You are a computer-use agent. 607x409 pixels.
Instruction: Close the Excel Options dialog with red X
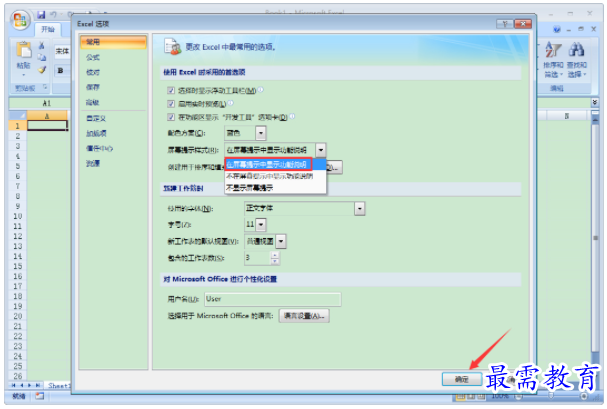pyautogui.click(x=523, y=24)
